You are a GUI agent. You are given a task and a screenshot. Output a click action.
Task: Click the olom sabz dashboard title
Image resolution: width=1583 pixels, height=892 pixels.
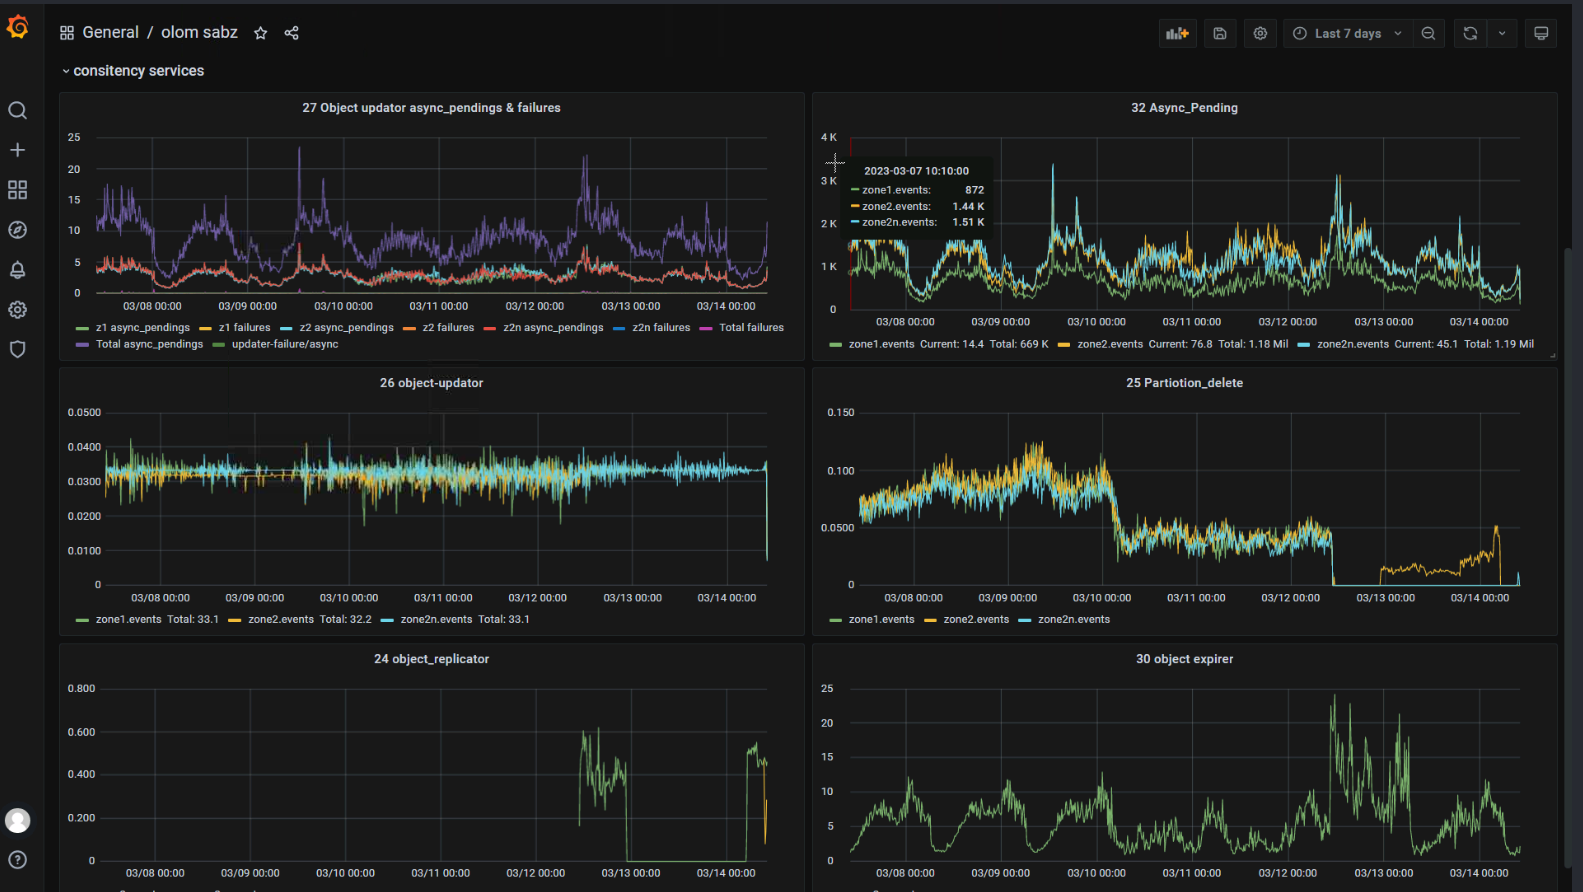pos(199,33)
